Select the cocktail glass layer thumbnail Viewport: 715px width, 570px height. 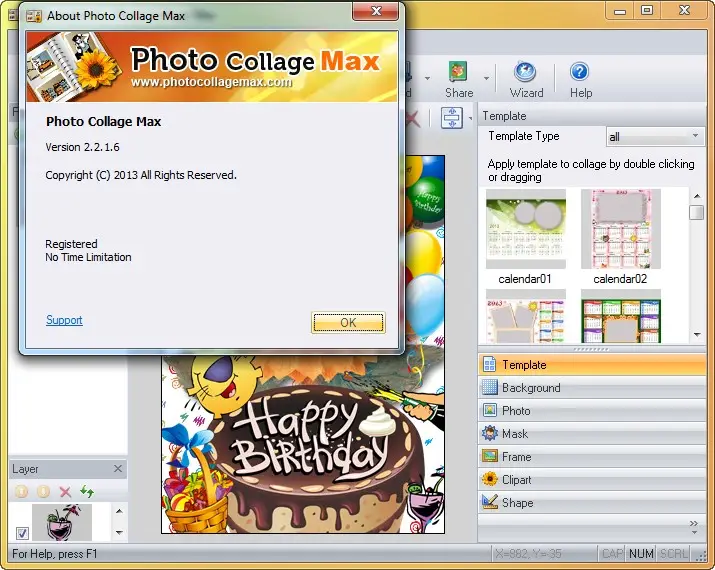pyautogui.click(x=62, y=522)
